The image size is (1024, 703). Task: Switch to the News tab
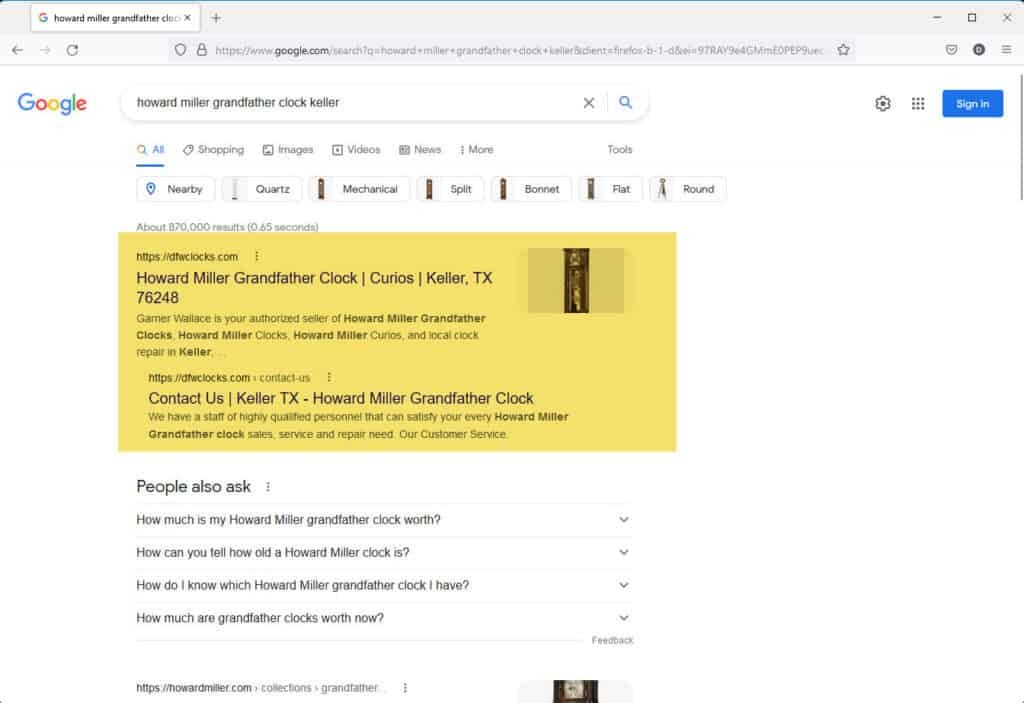(420, 150)
